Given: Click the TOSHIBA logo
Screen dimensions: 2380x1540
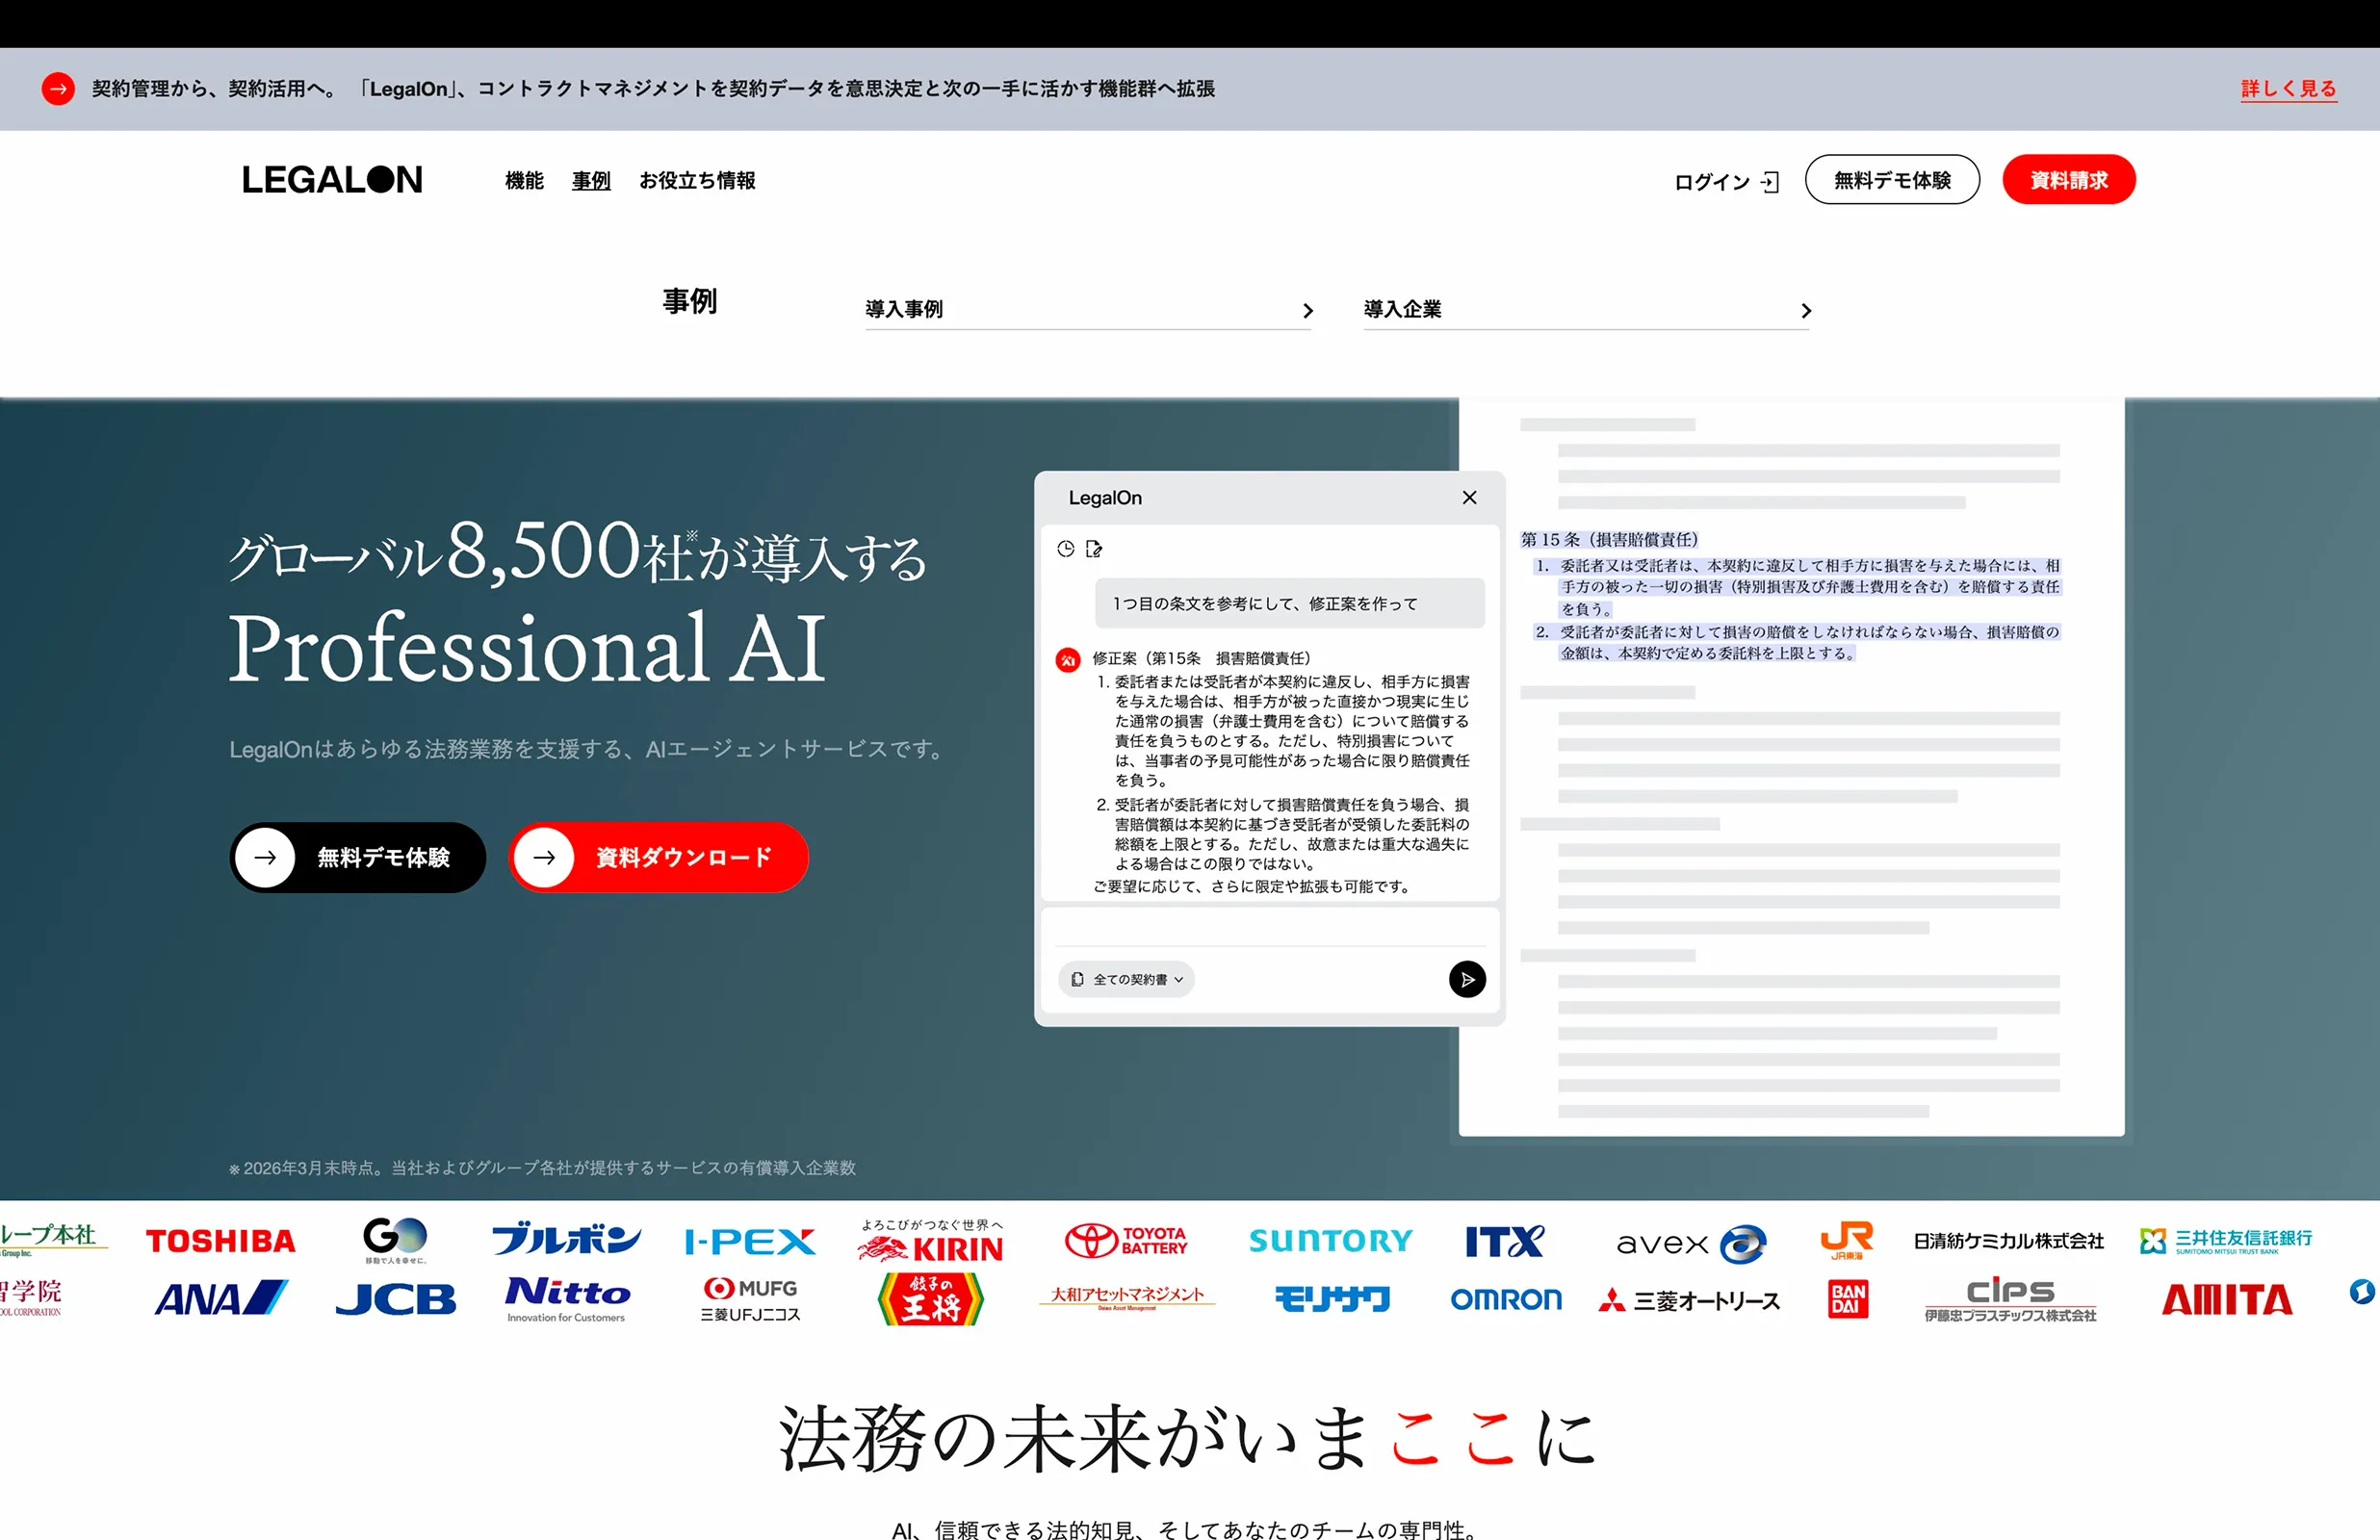Looking at the screenshot, I should [x=220, y=1242].
